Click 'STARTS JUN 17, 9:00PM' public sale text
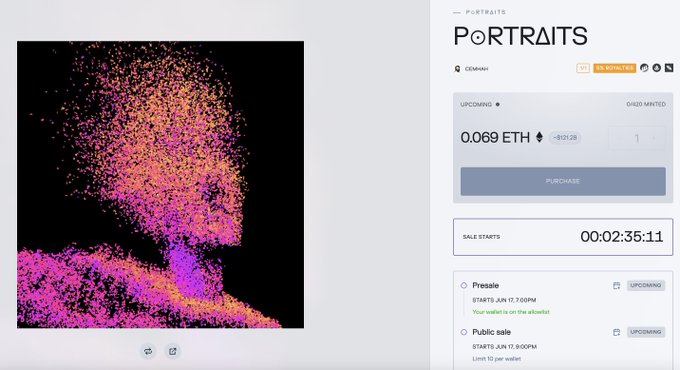Viewport: 680px width, 370px height. coord(504,347)
